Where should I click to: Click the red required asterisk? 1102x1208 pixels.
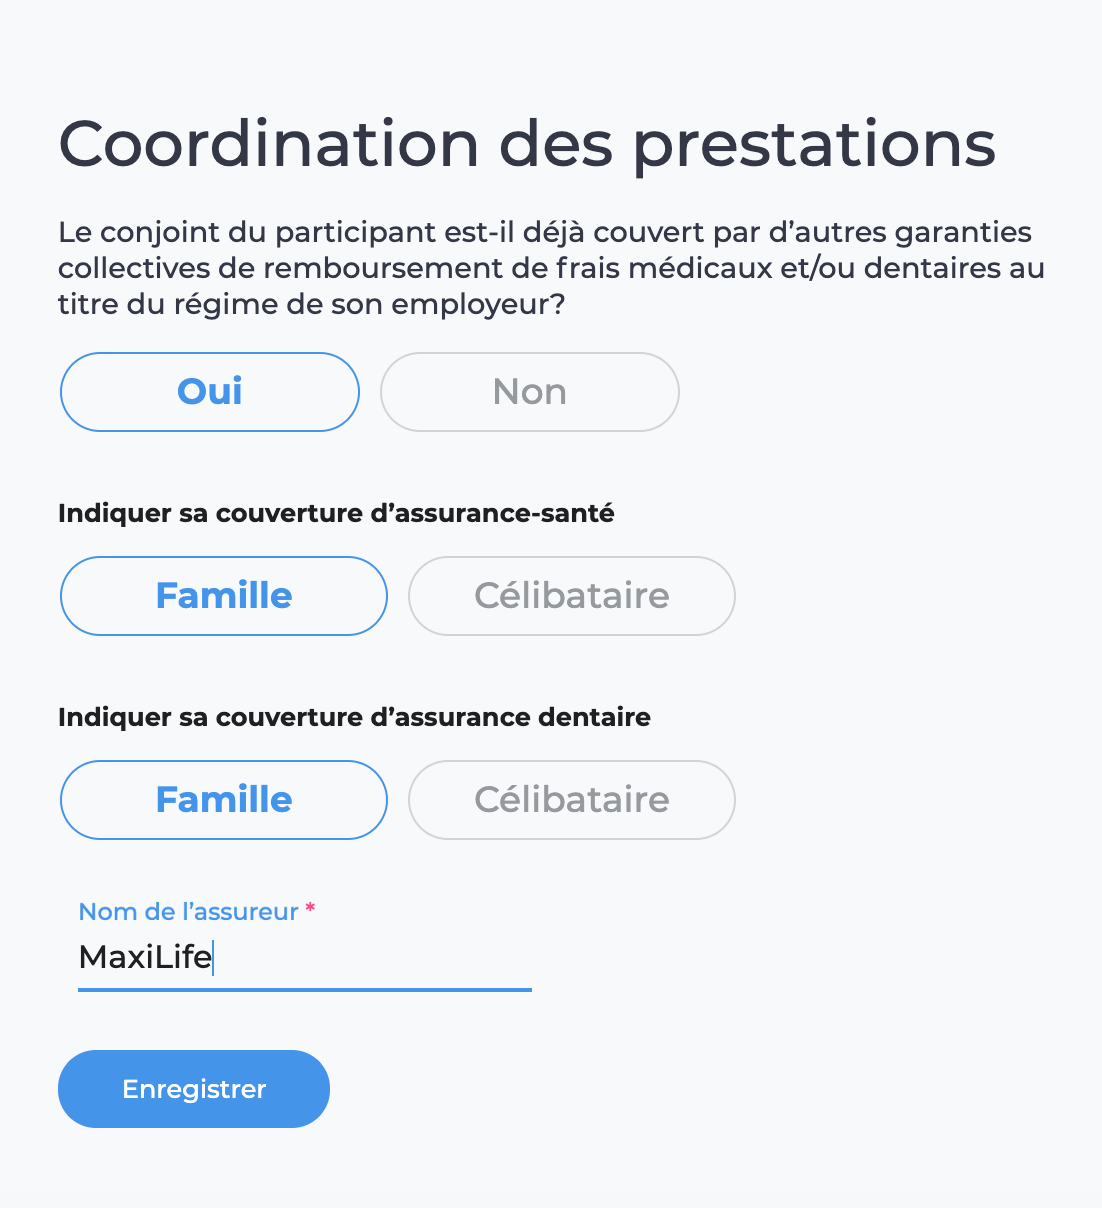click(310, 909)
